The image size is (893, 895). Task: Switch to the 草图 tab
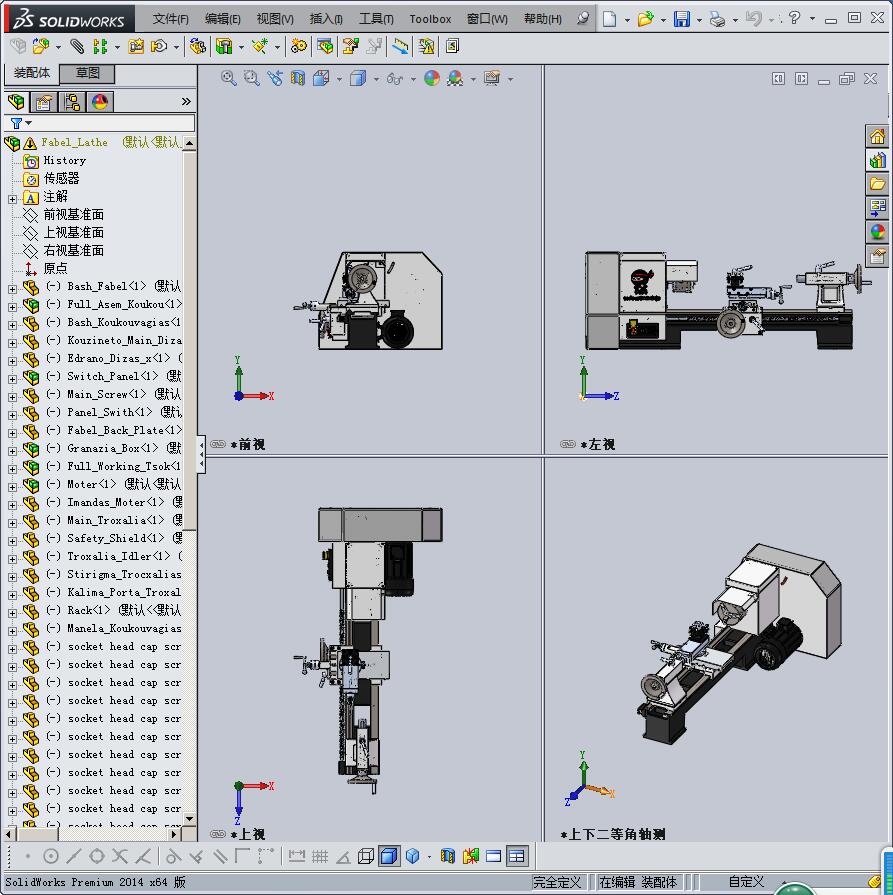point(88,73)
